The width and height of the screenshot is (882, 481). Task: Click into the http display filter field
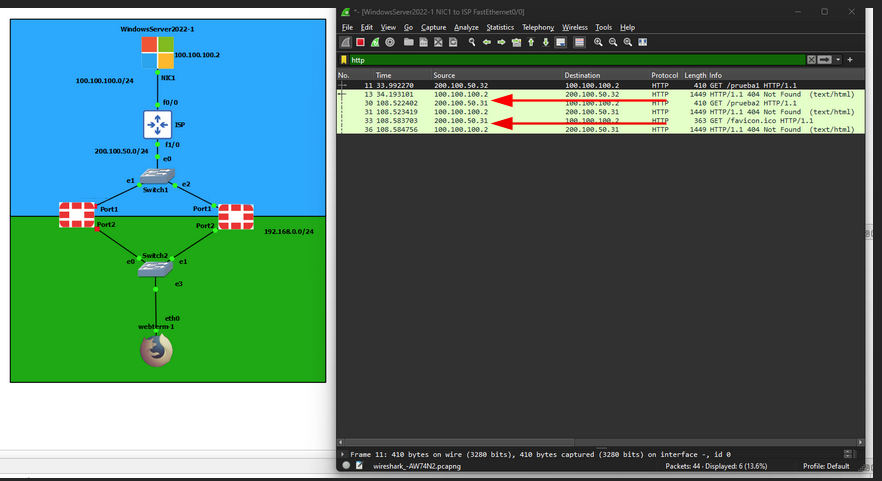coord(577,60)
